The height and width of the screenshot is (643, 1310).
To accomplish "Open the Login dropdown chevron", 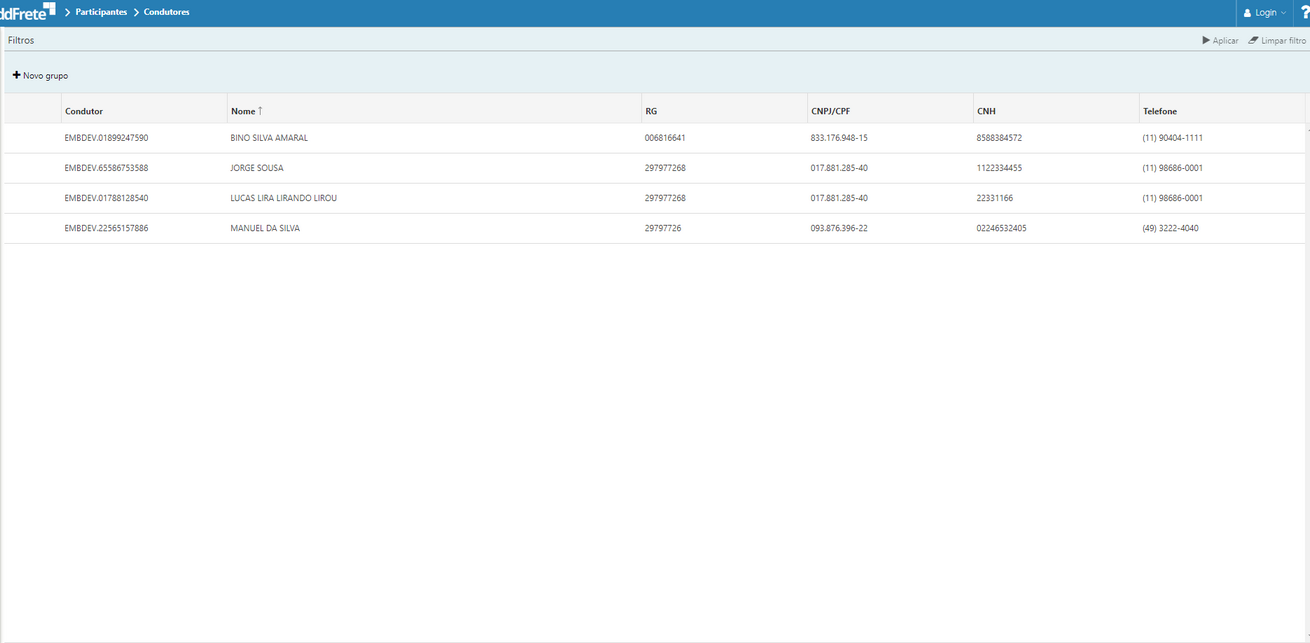I will [1283, 13].
